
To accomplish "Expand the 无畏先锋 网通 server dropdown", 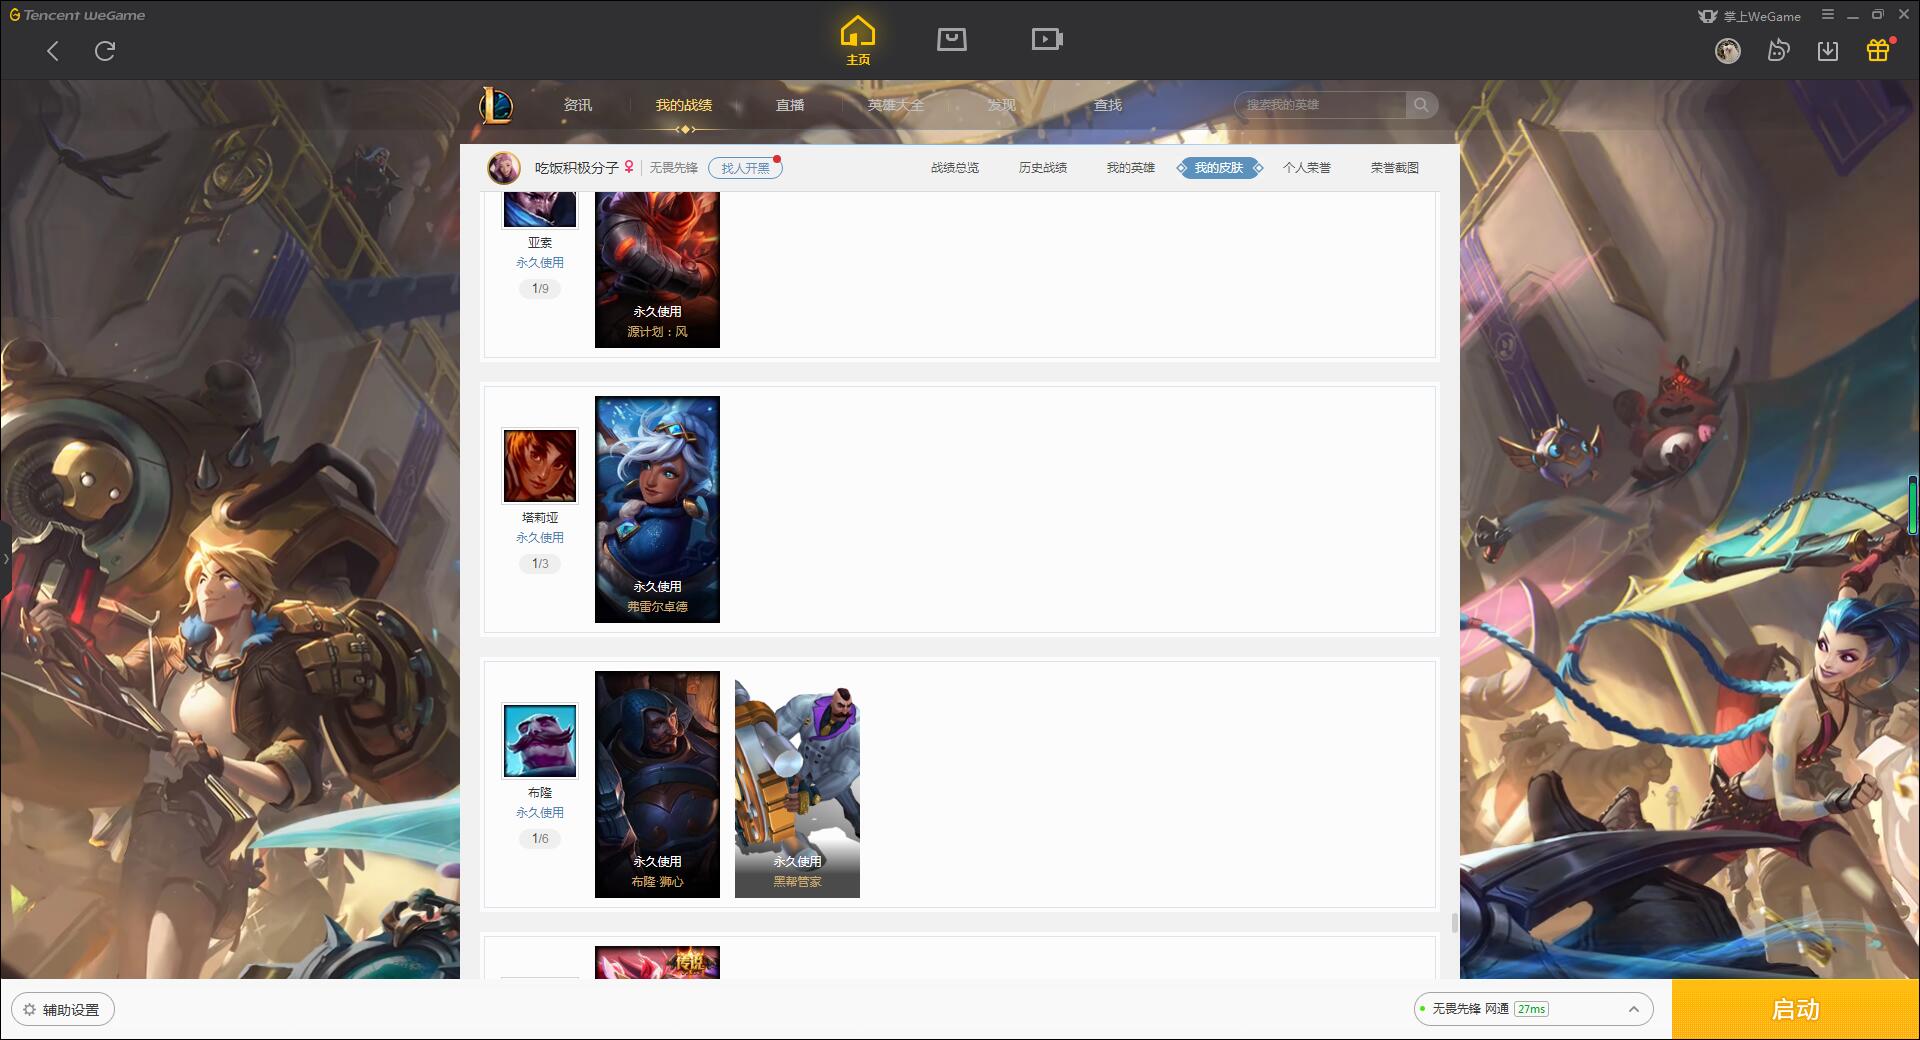I will [1634, 1010].
